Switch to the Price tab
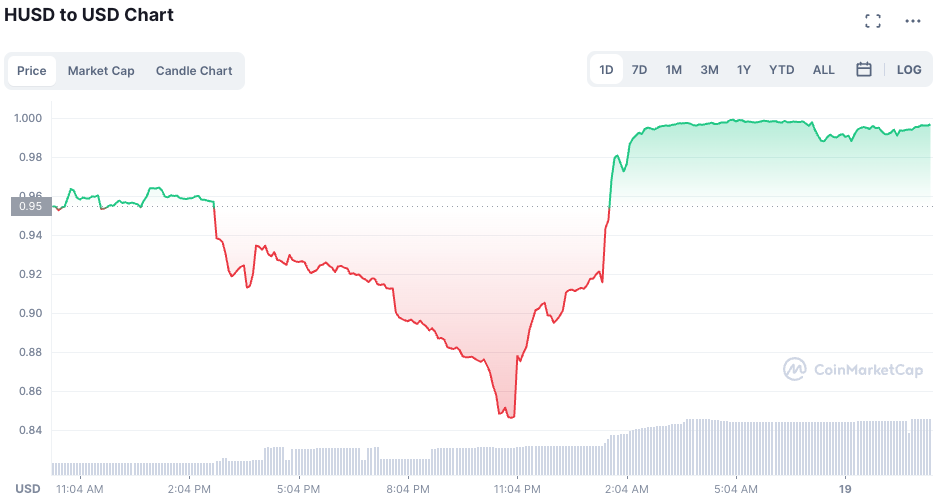The image size is (938, 499). [x=32, y=71]
